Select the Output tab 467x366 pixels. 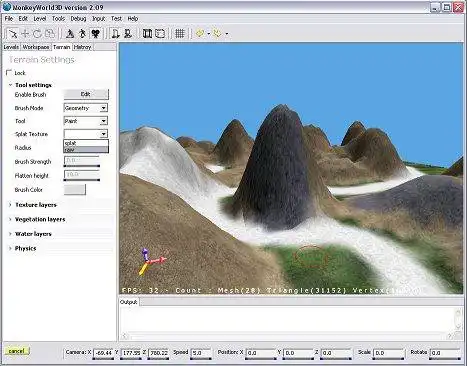click(x=129, y=302)
